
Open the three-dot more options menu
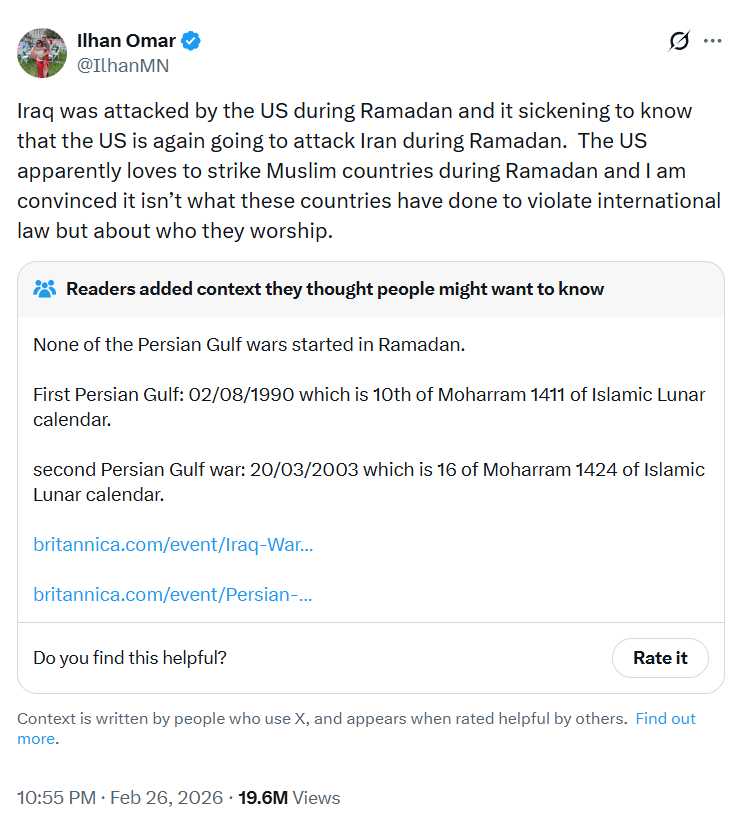pyautogui.click(x=712, y=41)
